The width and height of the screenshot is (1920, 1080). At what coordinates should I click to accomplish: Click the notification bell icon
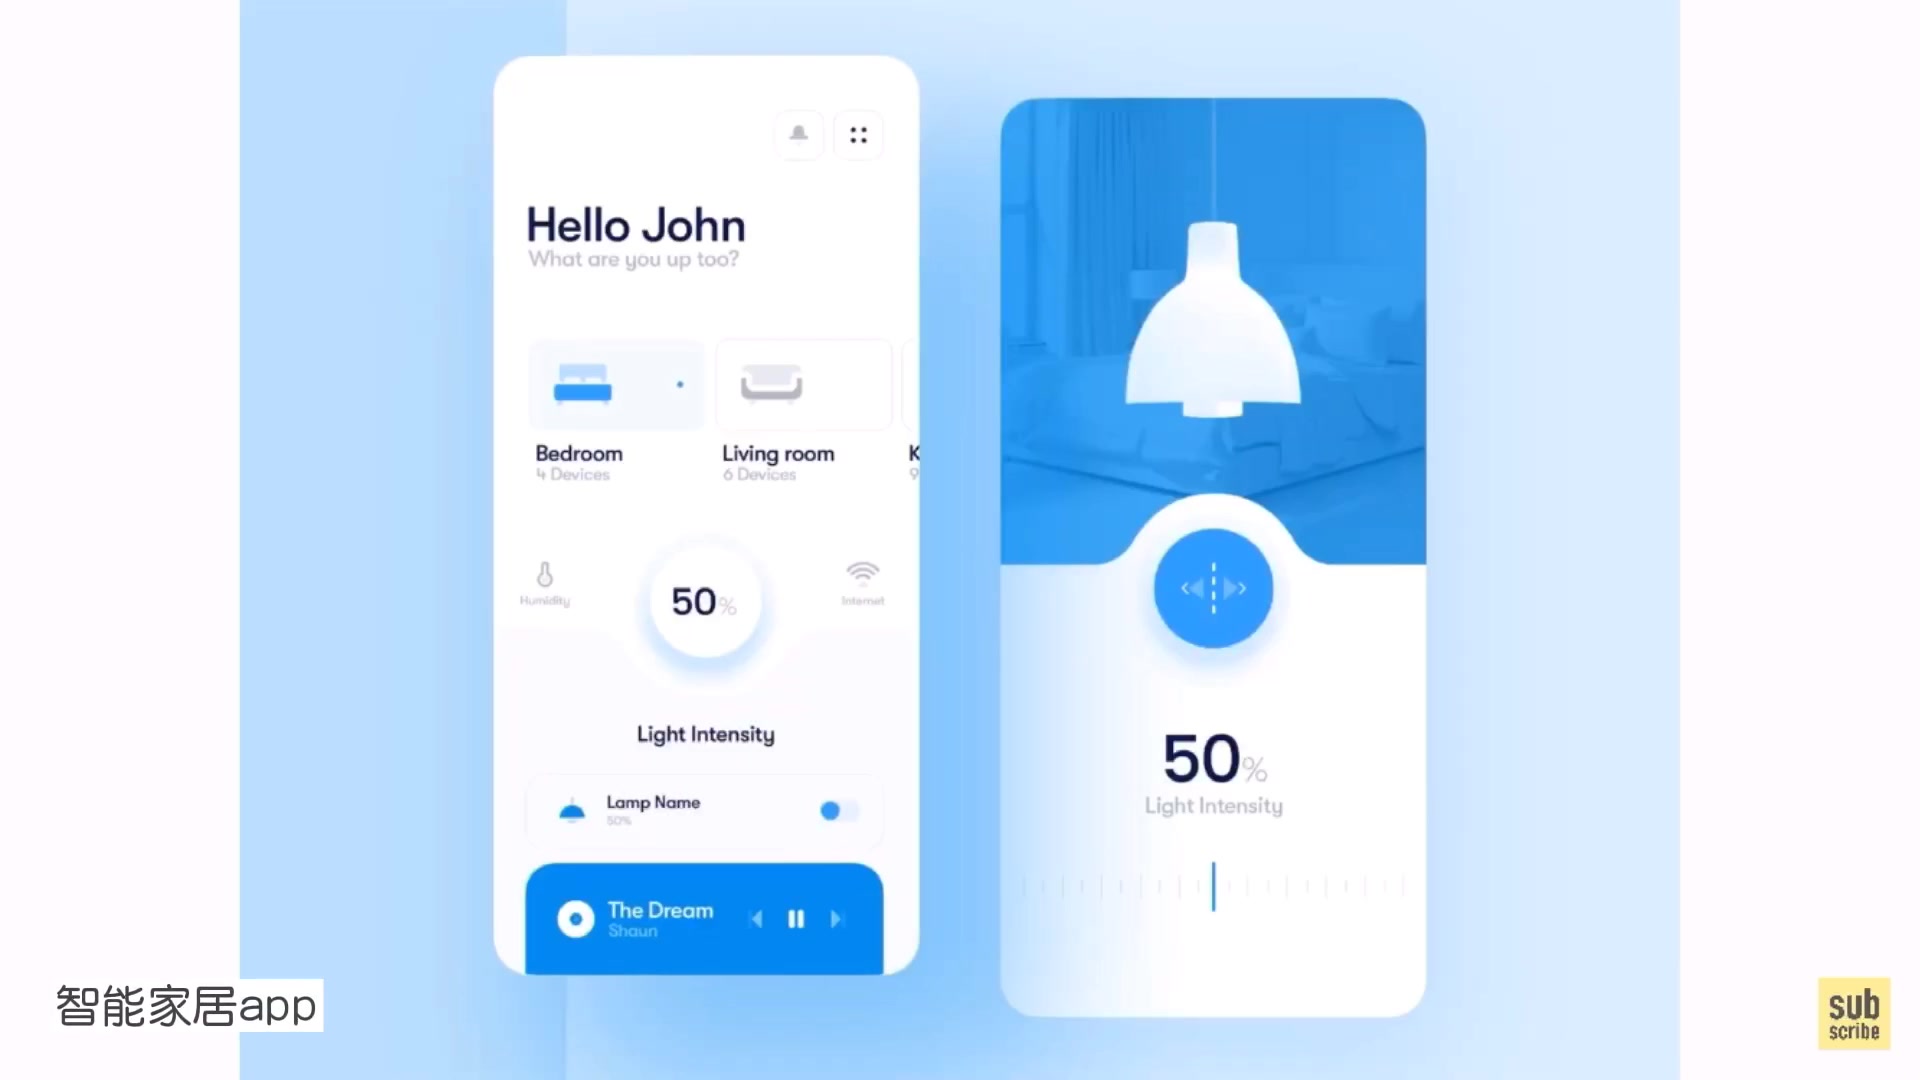(x=798, y=133)
